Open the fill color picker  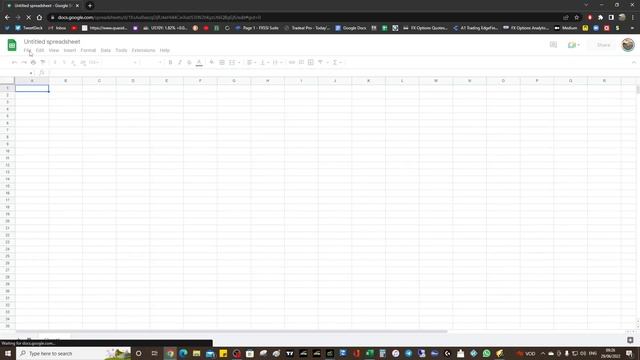pyautogui.click(x=211, y=62)
